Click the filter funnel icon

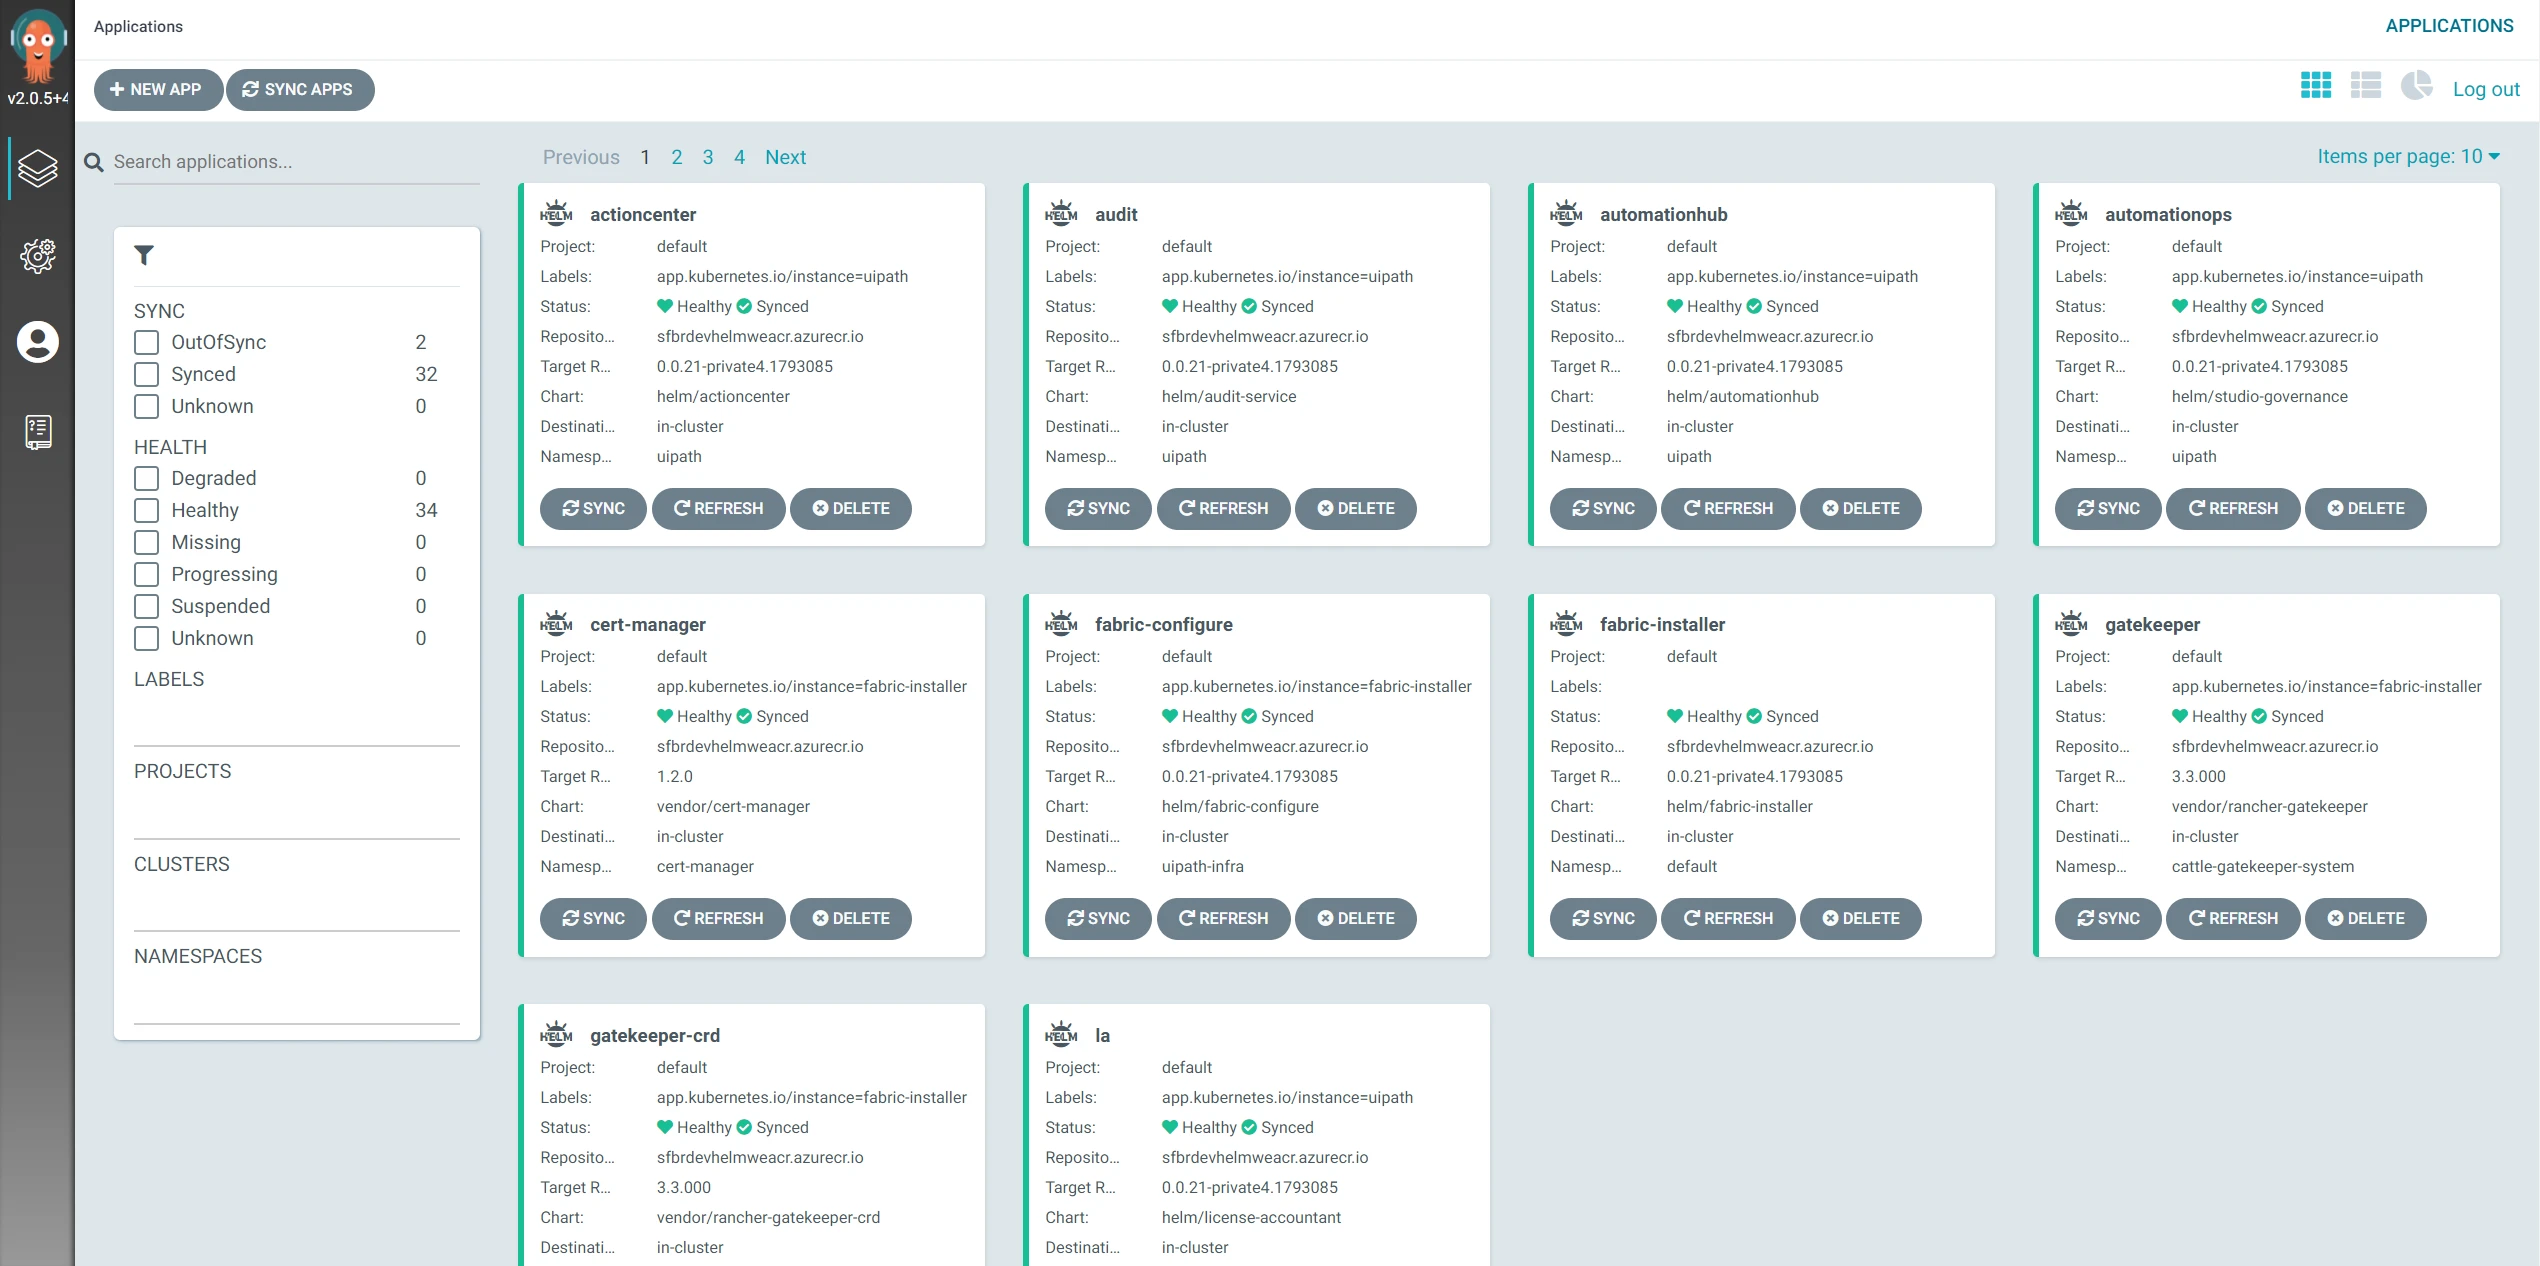[144, 255]
